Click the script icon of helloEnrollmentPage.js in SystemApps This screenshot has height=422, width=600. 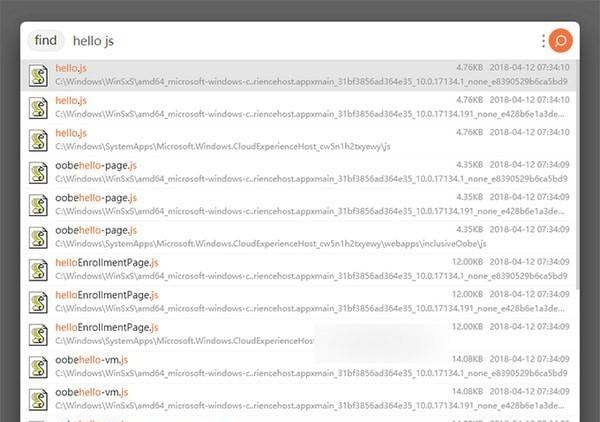pos(39,335)
